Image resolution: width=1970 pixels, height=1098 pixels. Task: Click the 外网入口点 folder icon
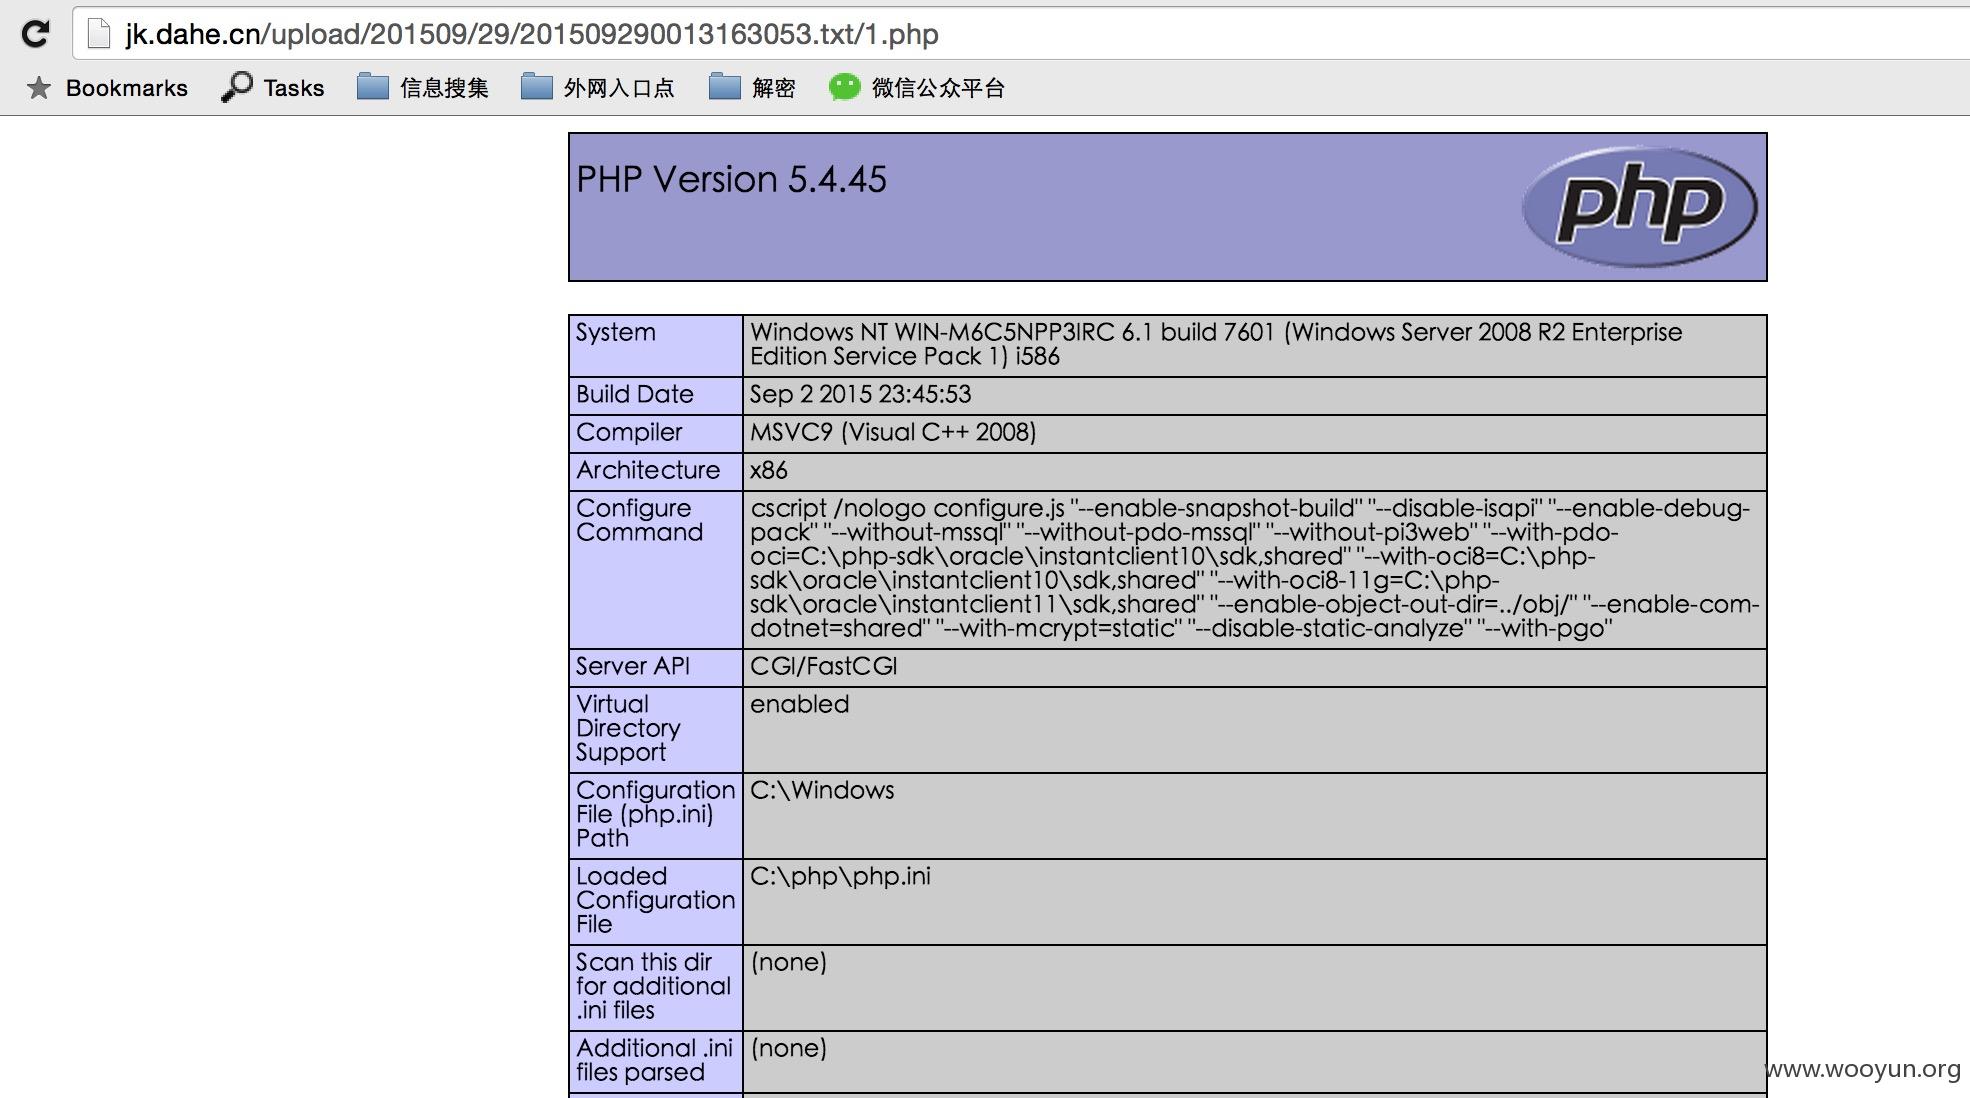pos(537,87)
